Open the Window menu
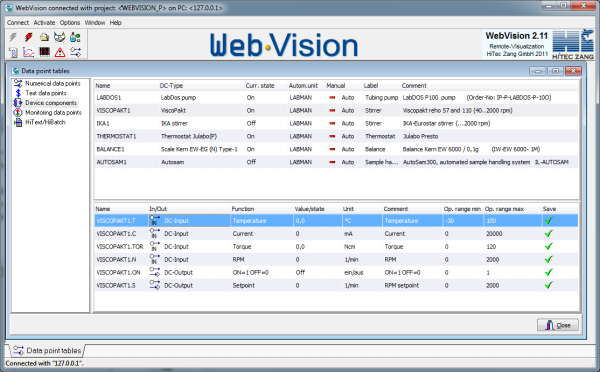Image resolution: width=600 pixels, height=372 pixels. [95, 23]
